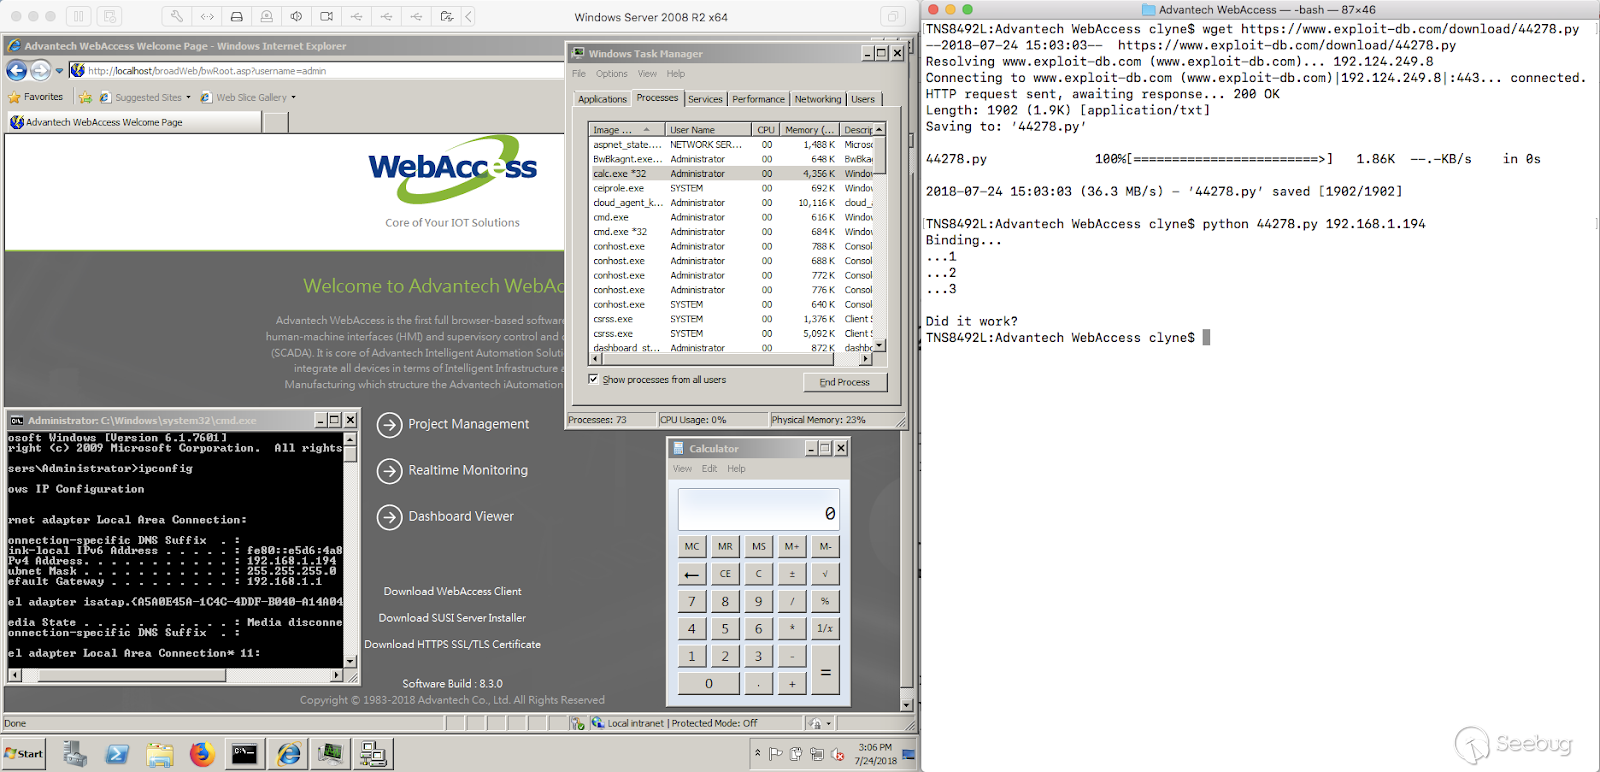Open Task Manager Options menu
1600x772 pixels.
[x=612, y=74]
